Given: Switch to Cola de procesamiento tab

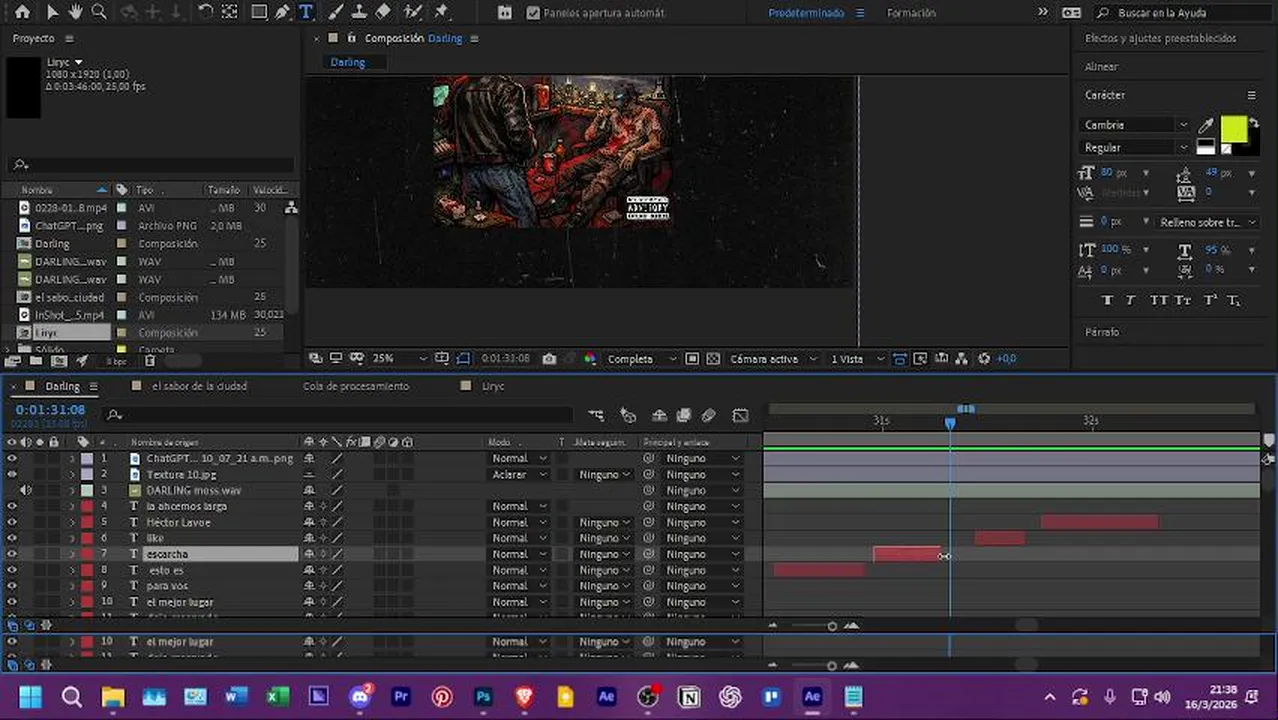Looking at the screenshot, I should 356,386.
